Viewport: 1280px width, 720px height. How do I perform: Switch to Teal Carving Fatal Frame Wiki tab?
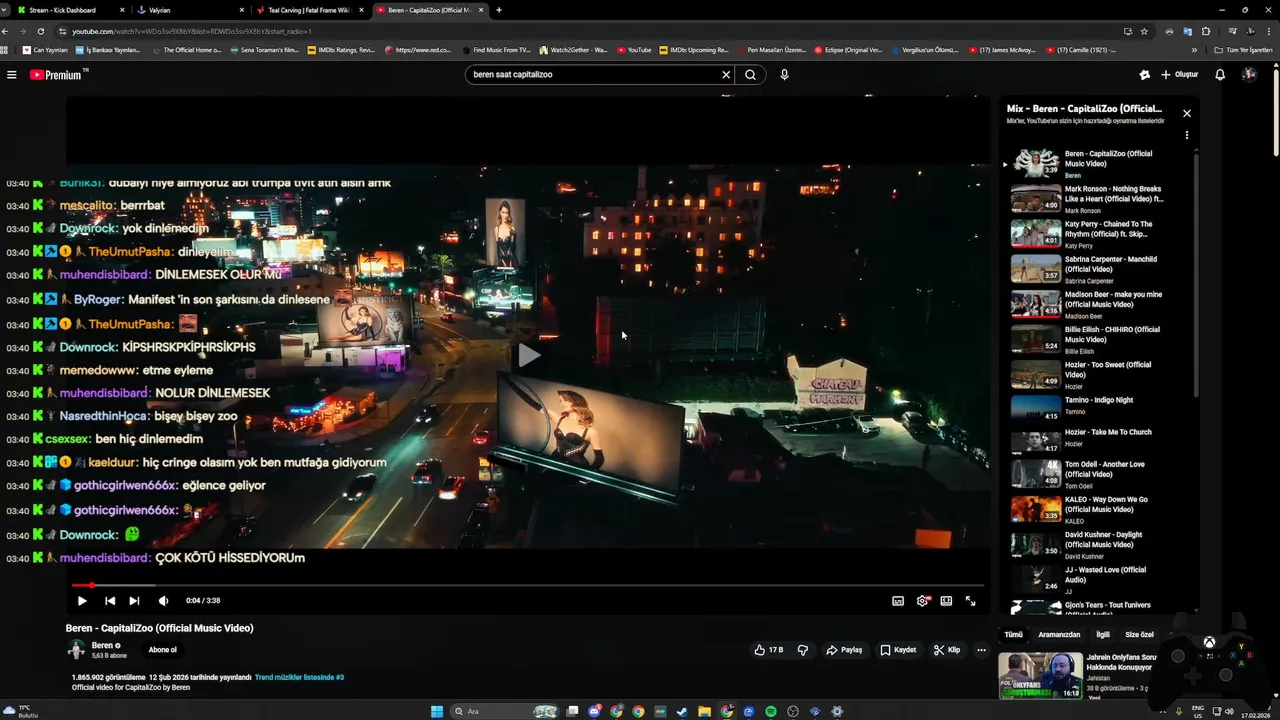[309, 10]
